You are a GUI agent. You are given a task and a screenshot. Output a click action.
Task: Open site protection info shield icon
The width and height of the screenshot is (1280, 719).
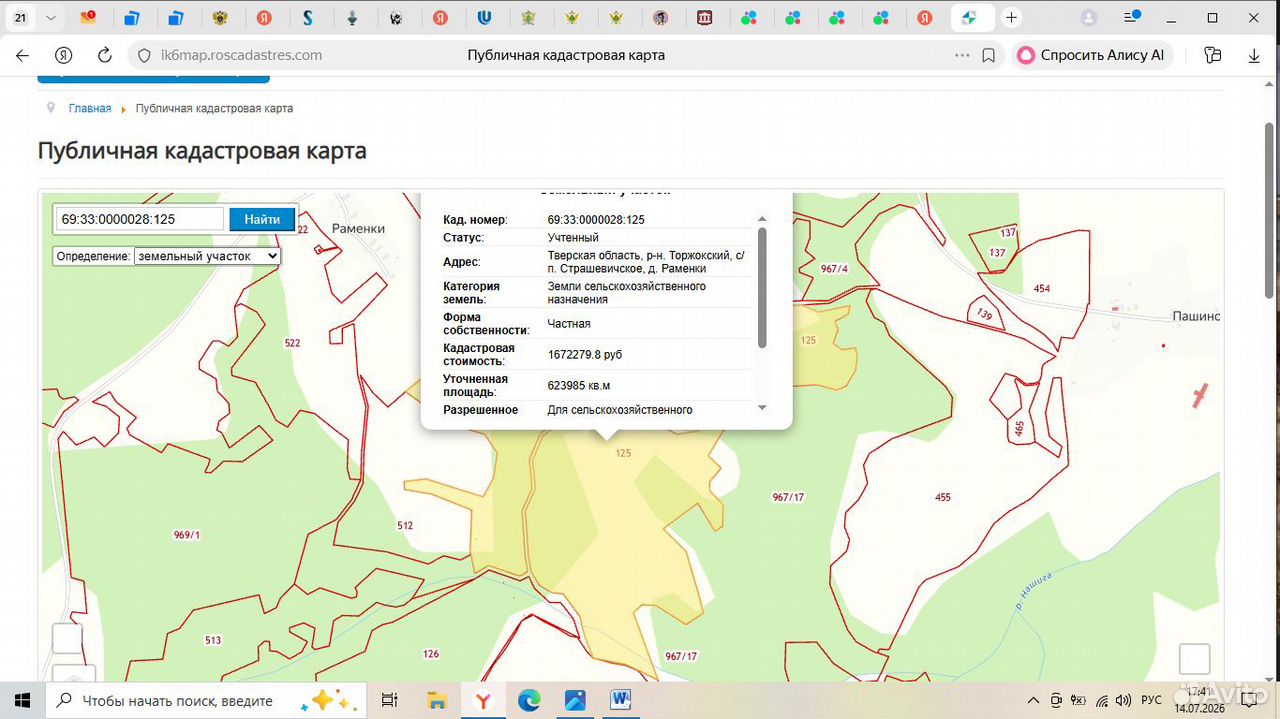pyautogui.click(x=143, y=56)
